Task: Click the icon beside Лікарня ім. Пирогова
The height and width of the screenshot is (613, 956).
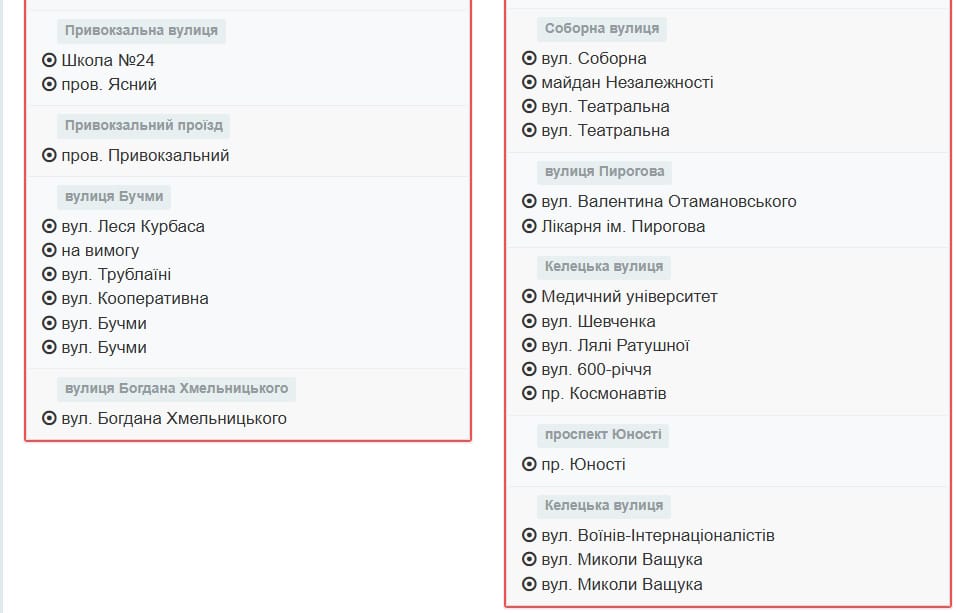Action: pyautogui.click(x=527, y=226)
